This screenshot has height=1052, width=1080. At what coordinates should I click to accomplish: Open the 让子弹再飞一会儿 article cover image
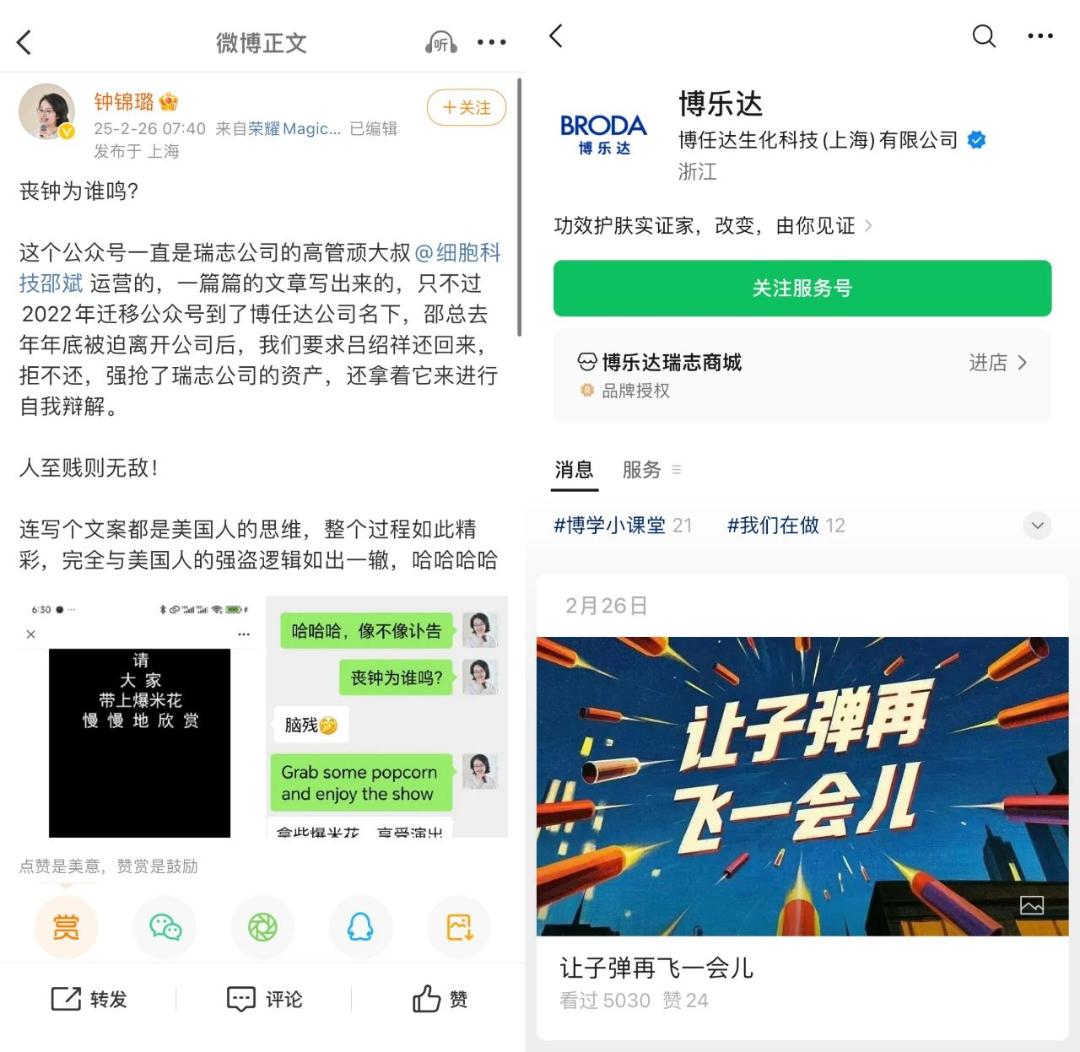pyautogui.click(x=802, y=786)
